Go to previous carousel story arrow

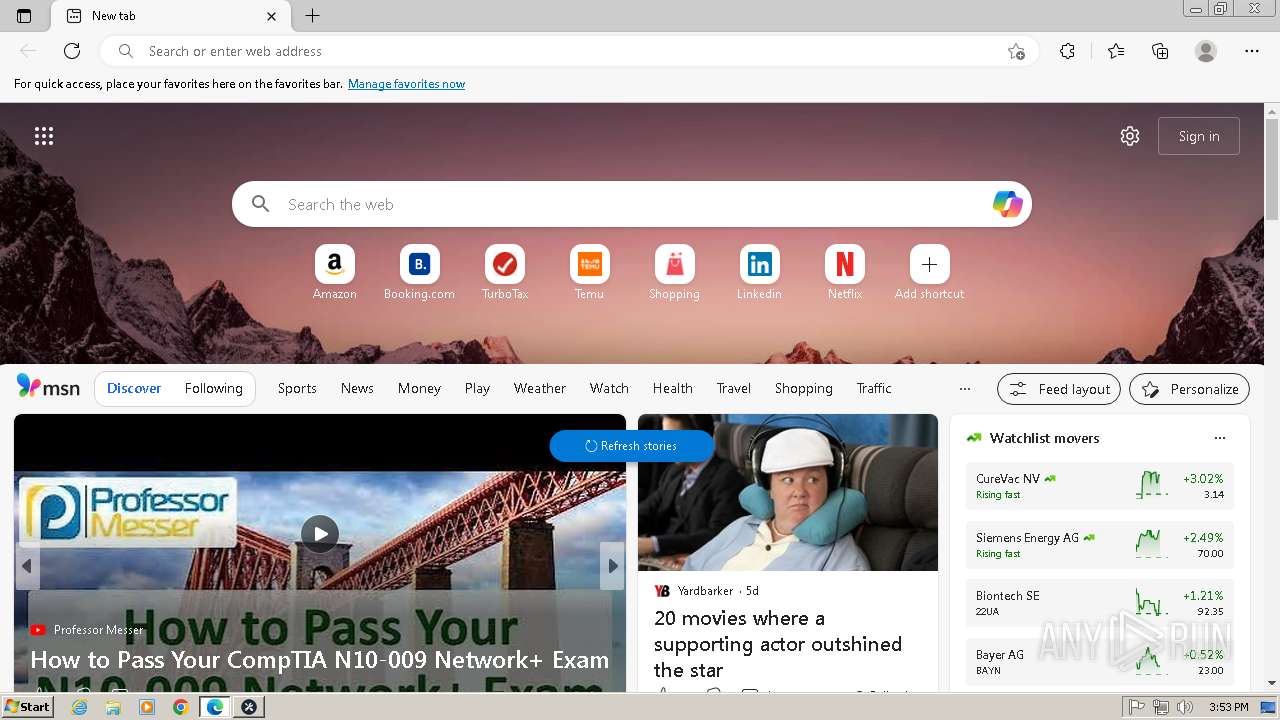(27, 566)
